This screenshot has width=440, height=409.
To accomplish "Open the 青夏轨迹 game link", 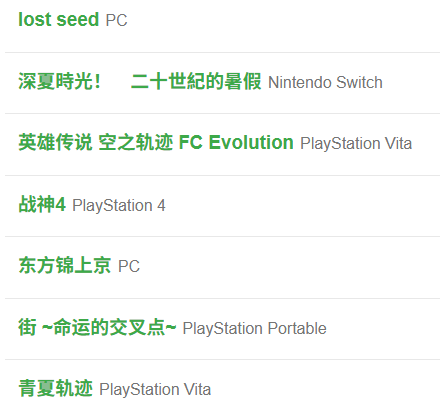I will [x=55, y=388].
